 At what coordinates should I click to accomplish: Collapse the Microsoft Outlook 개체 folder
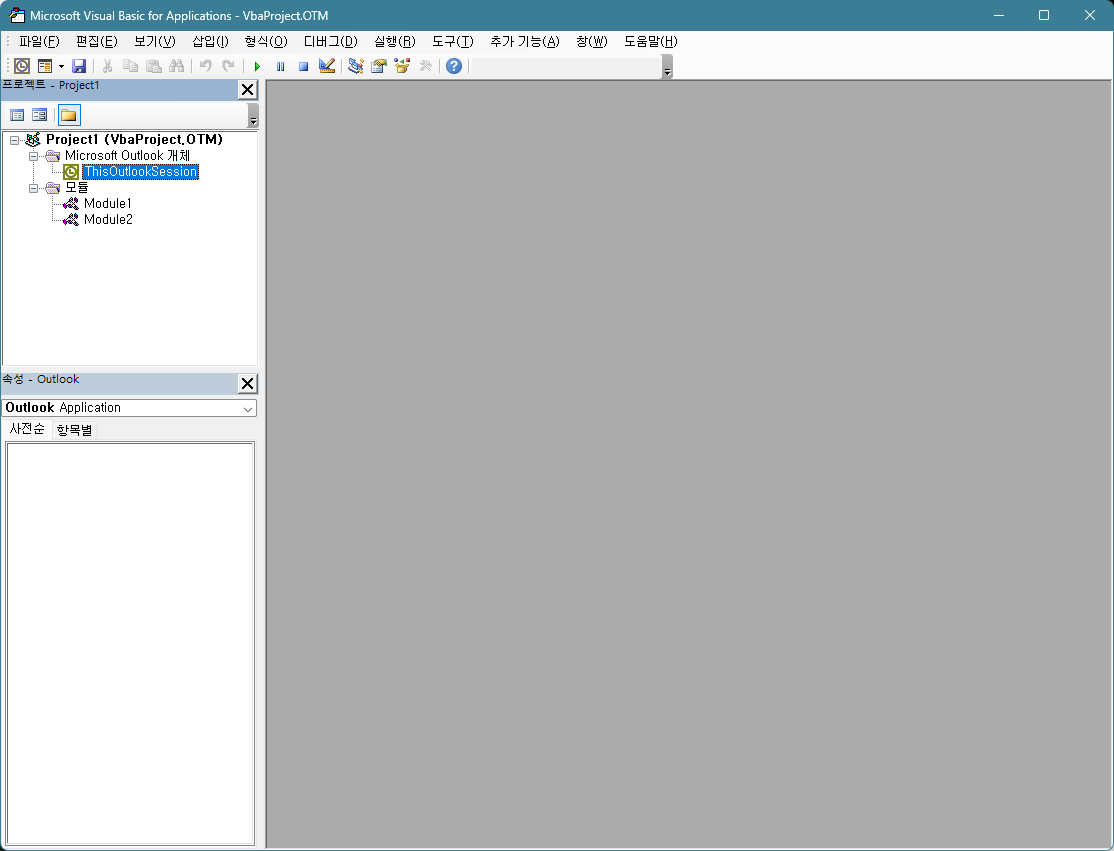click(33, 156)
